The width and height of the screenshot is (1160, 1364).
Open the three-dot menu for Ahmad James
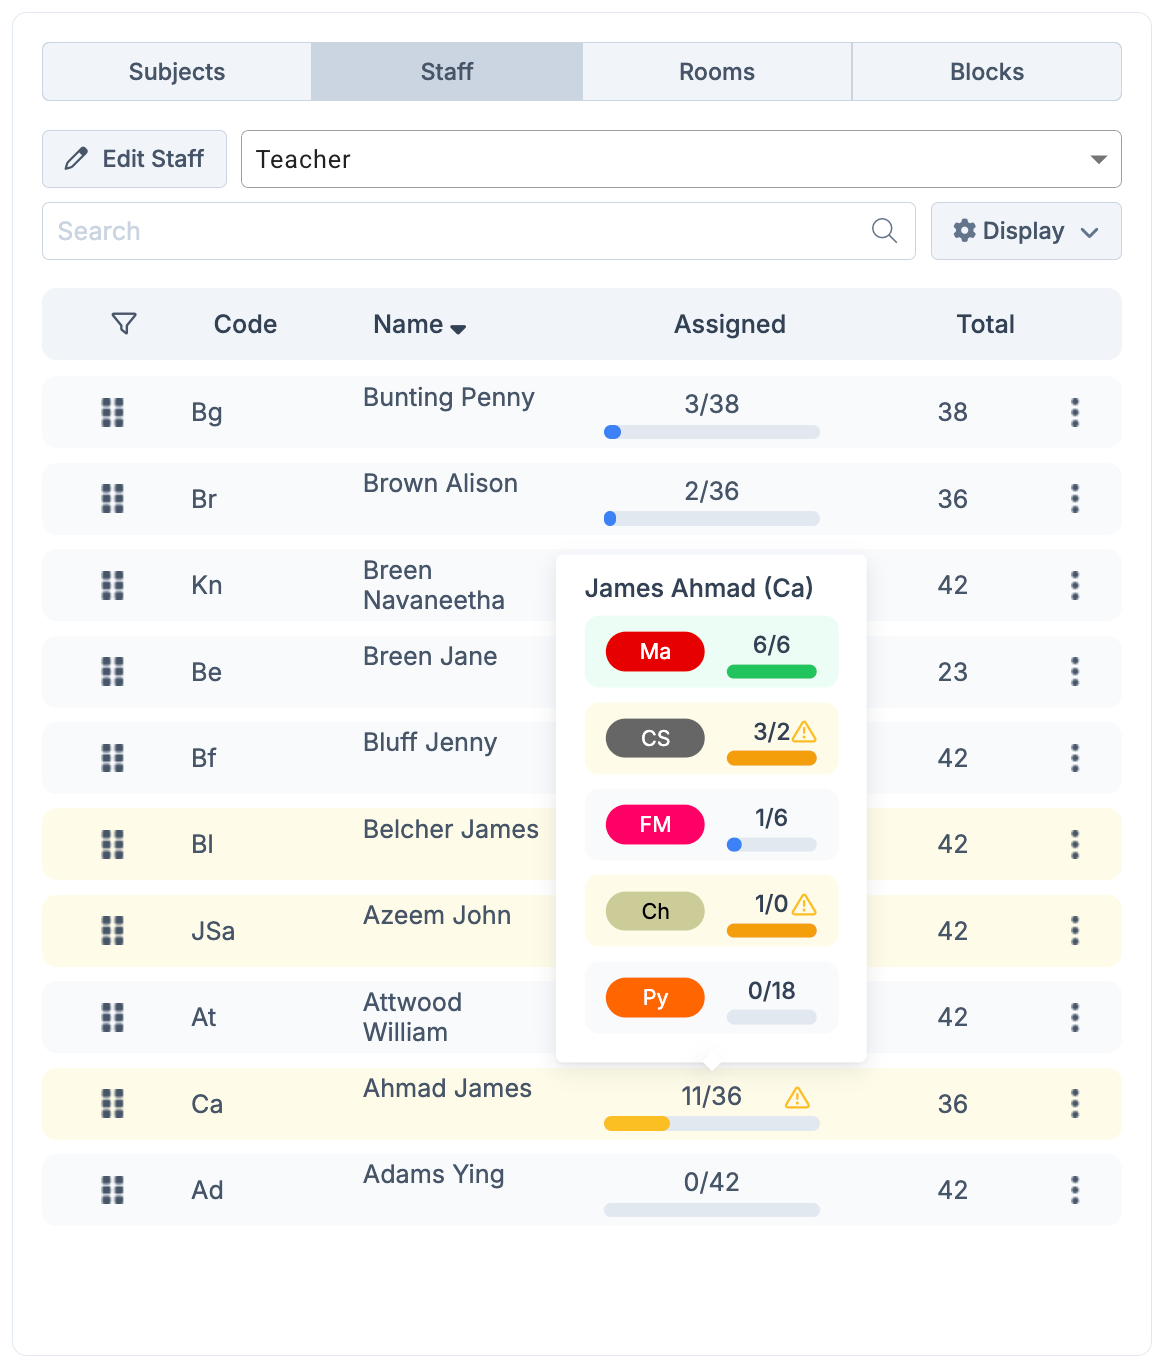point(1075,1103)
